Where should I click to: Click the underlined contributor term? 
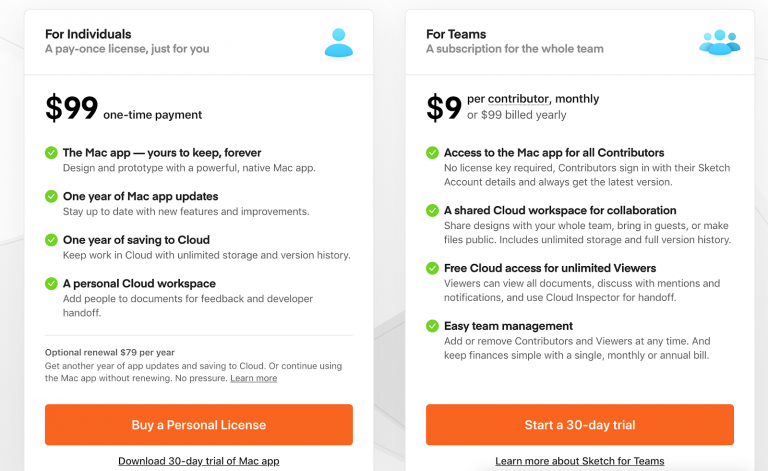[x=520, y=100]
